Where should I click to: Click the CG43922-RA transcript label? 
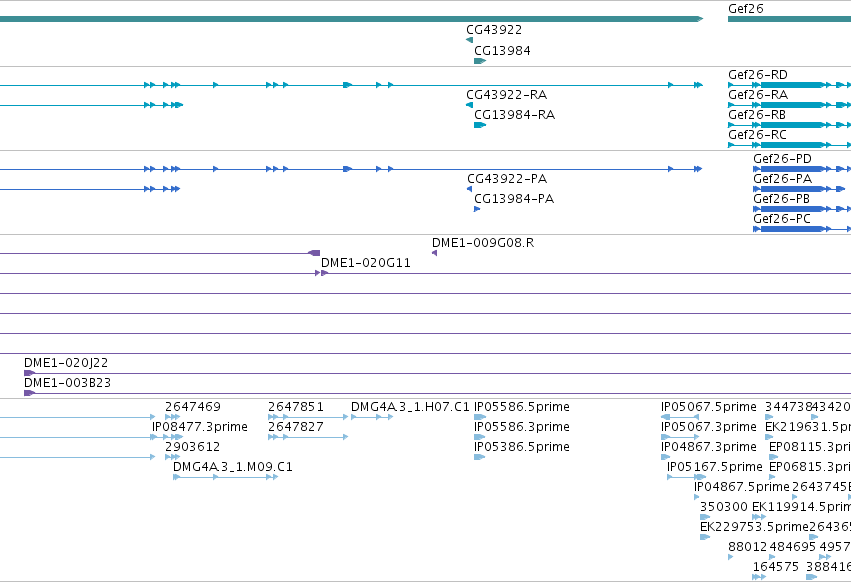pyautogui.click(x=506, y=95)
